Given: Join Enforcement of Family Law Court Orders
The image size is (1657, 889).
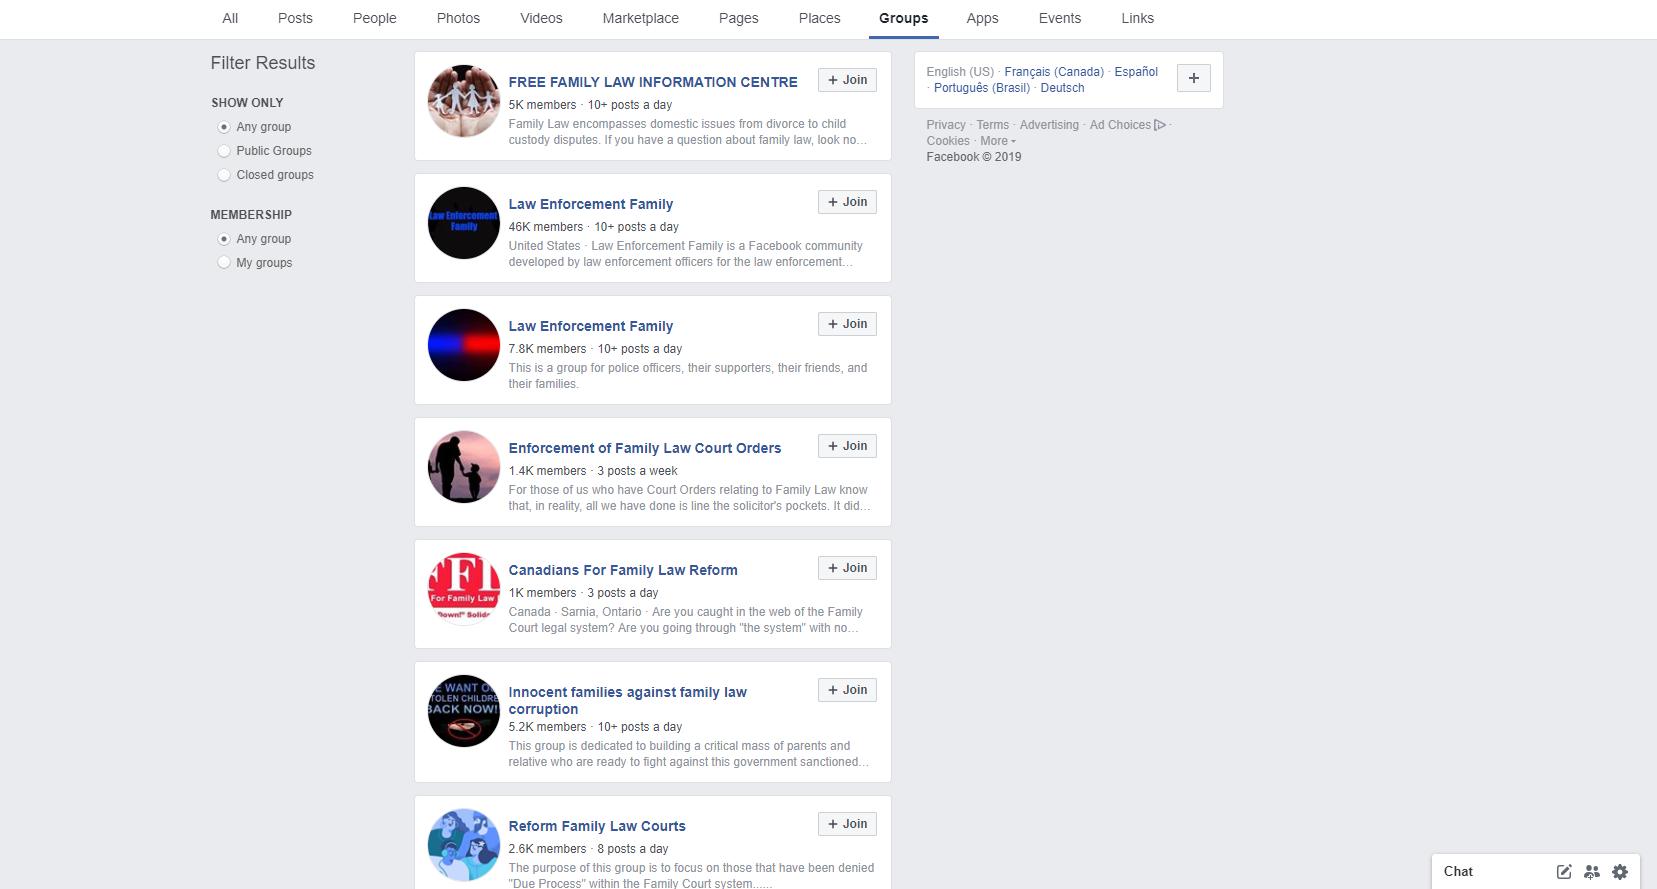Looking at the screenshot, I should point(847,446).
